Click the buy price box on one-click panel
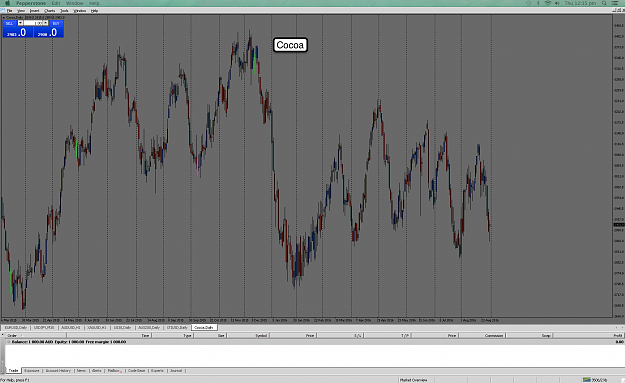The height and width of the screenshot is (383, 625). [x=48, y=32]
